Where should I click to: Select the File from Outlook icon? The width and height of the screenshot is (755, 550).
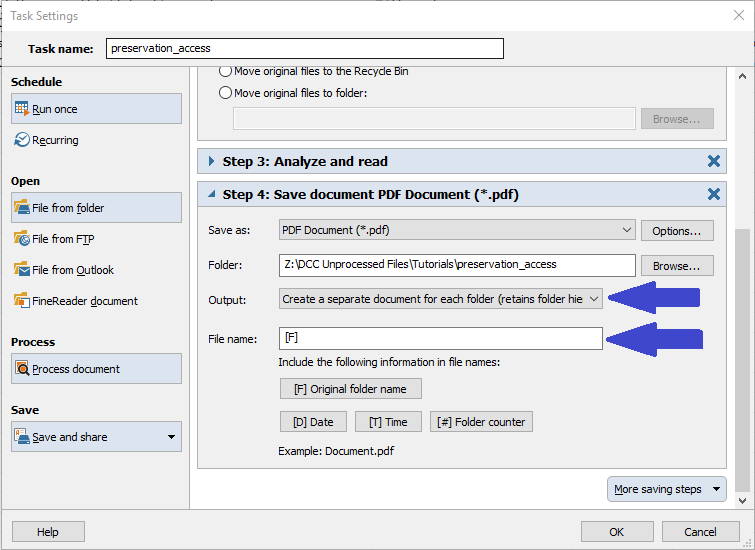coord(22,270)
